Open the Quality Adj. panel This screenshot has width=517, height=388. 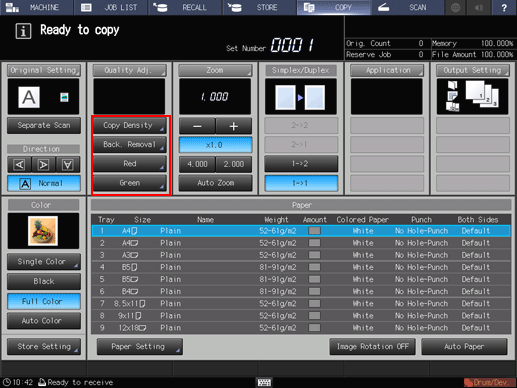[x=129, y=70]
